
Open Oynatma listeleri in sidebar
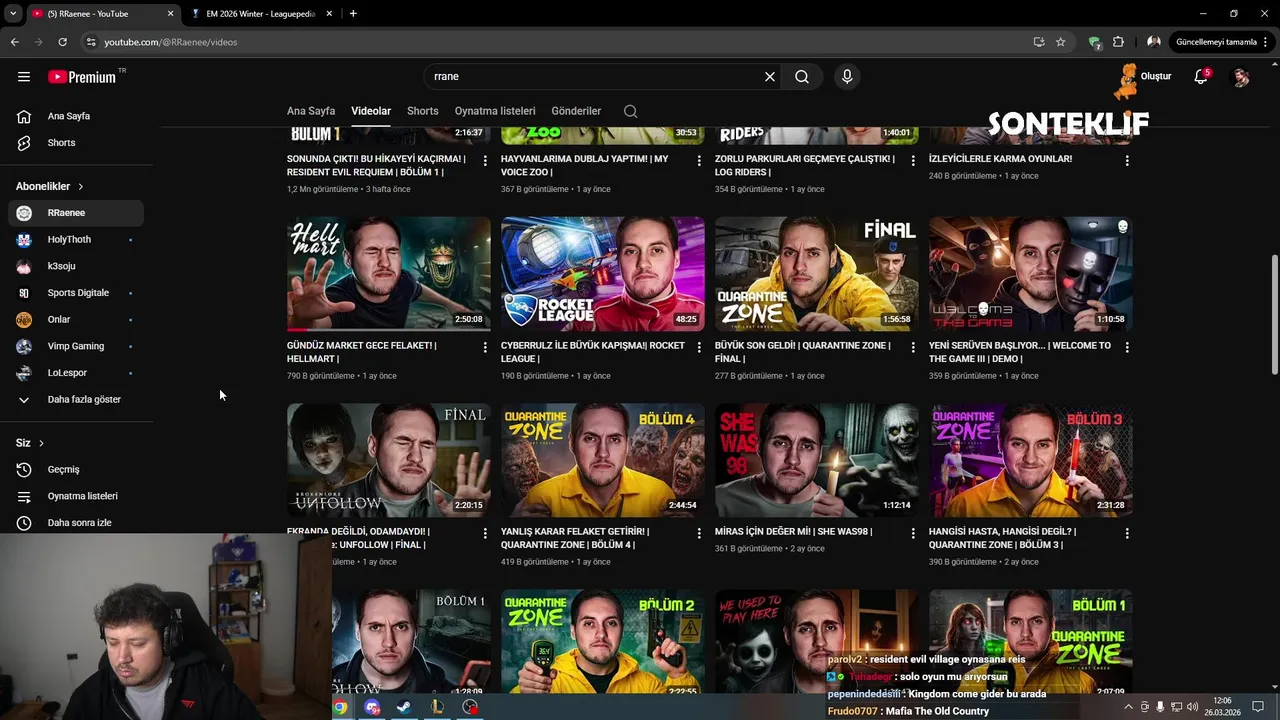pyautogui.click(x=76, y=496)
